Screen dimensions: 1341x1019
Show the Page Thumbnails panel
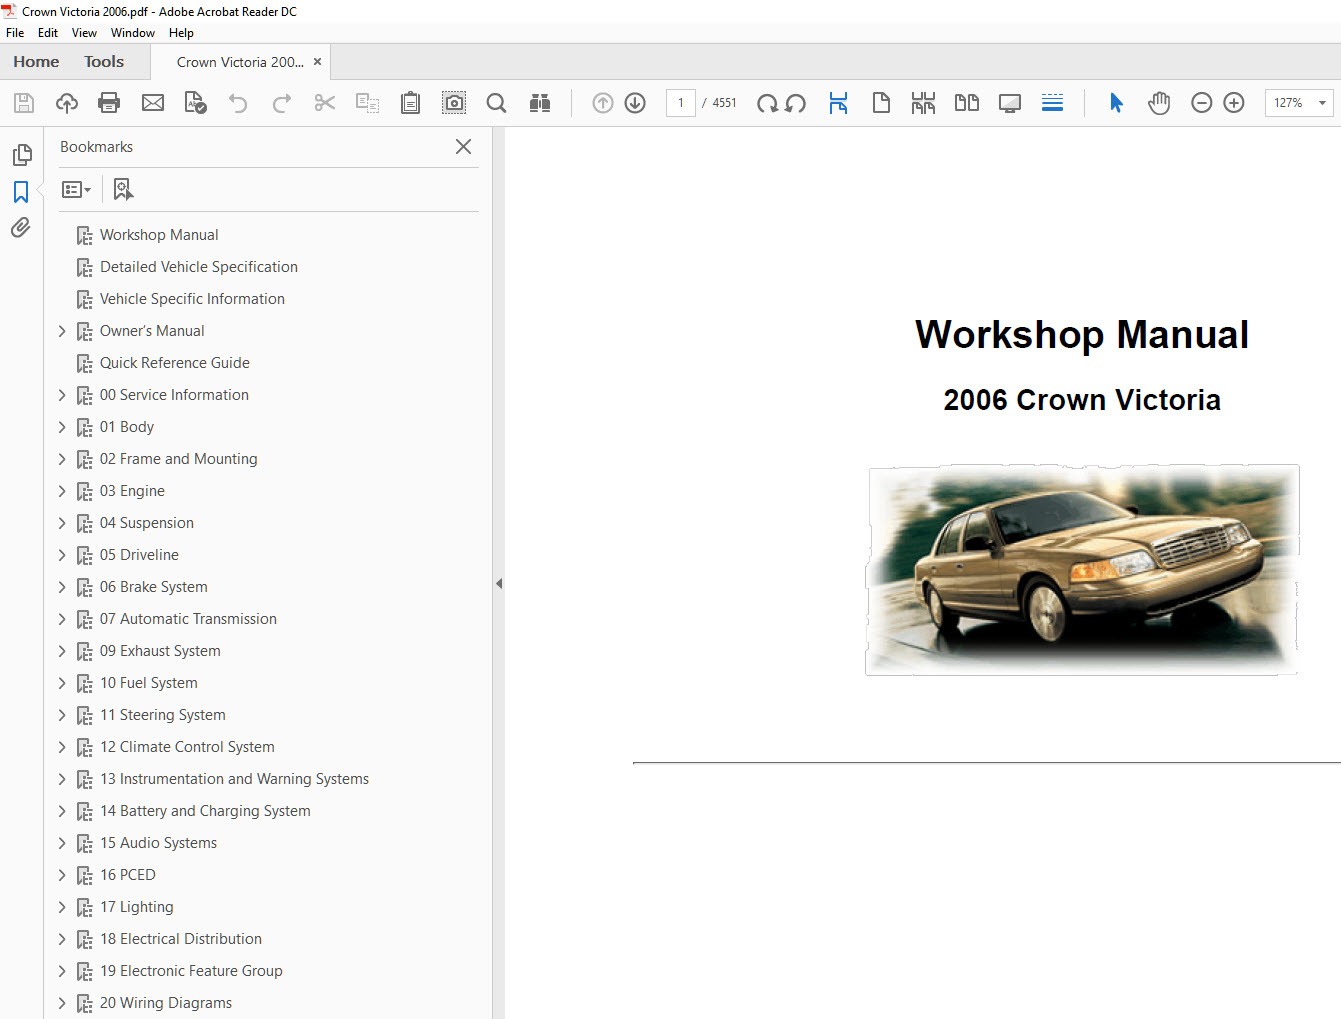[x=21, y=155]
